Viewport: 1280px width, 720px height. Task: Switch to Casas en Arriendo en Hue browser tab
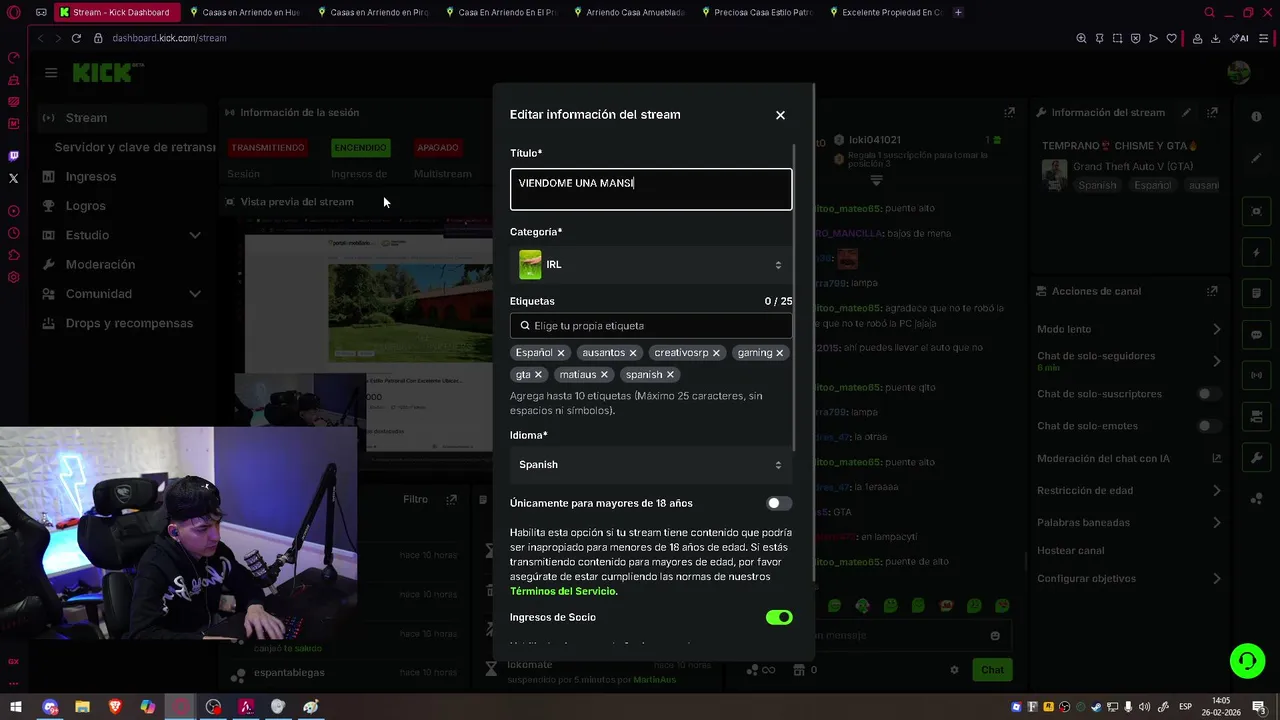(x=244, y=12)
